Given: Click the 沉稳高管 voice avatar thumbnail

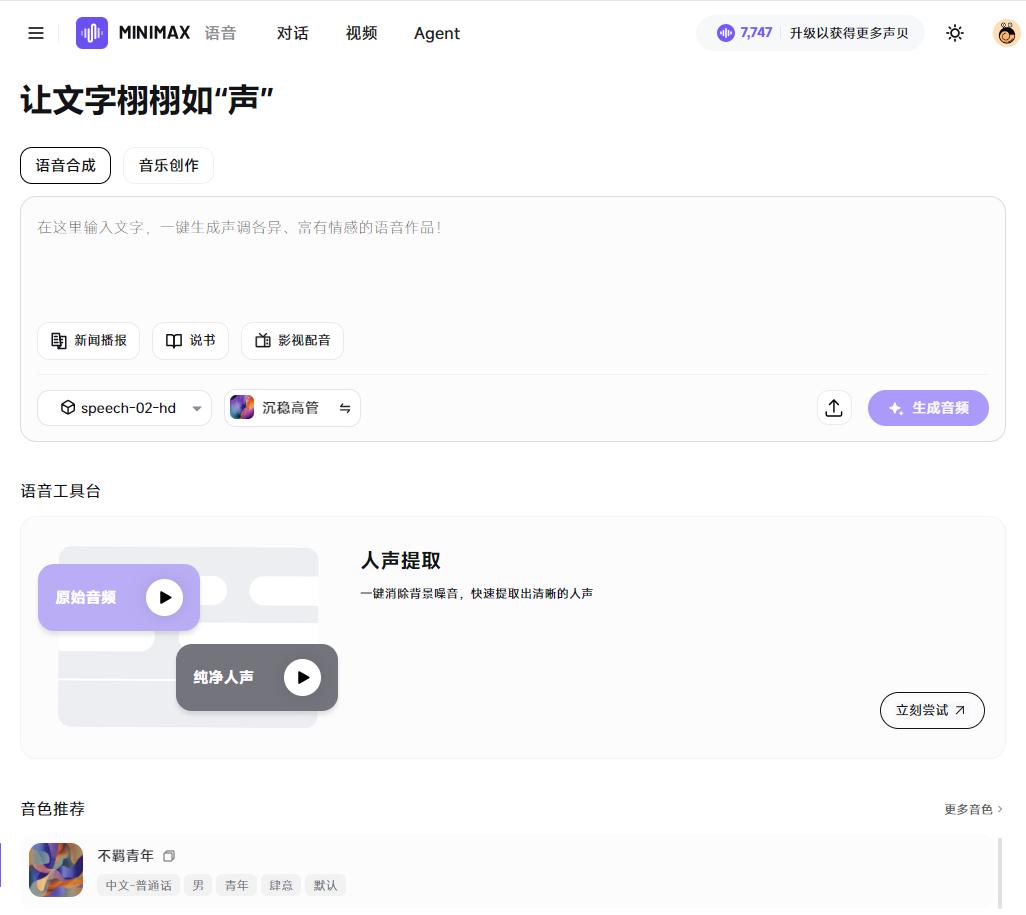Looking at the screenshot, I should (242, 408).
